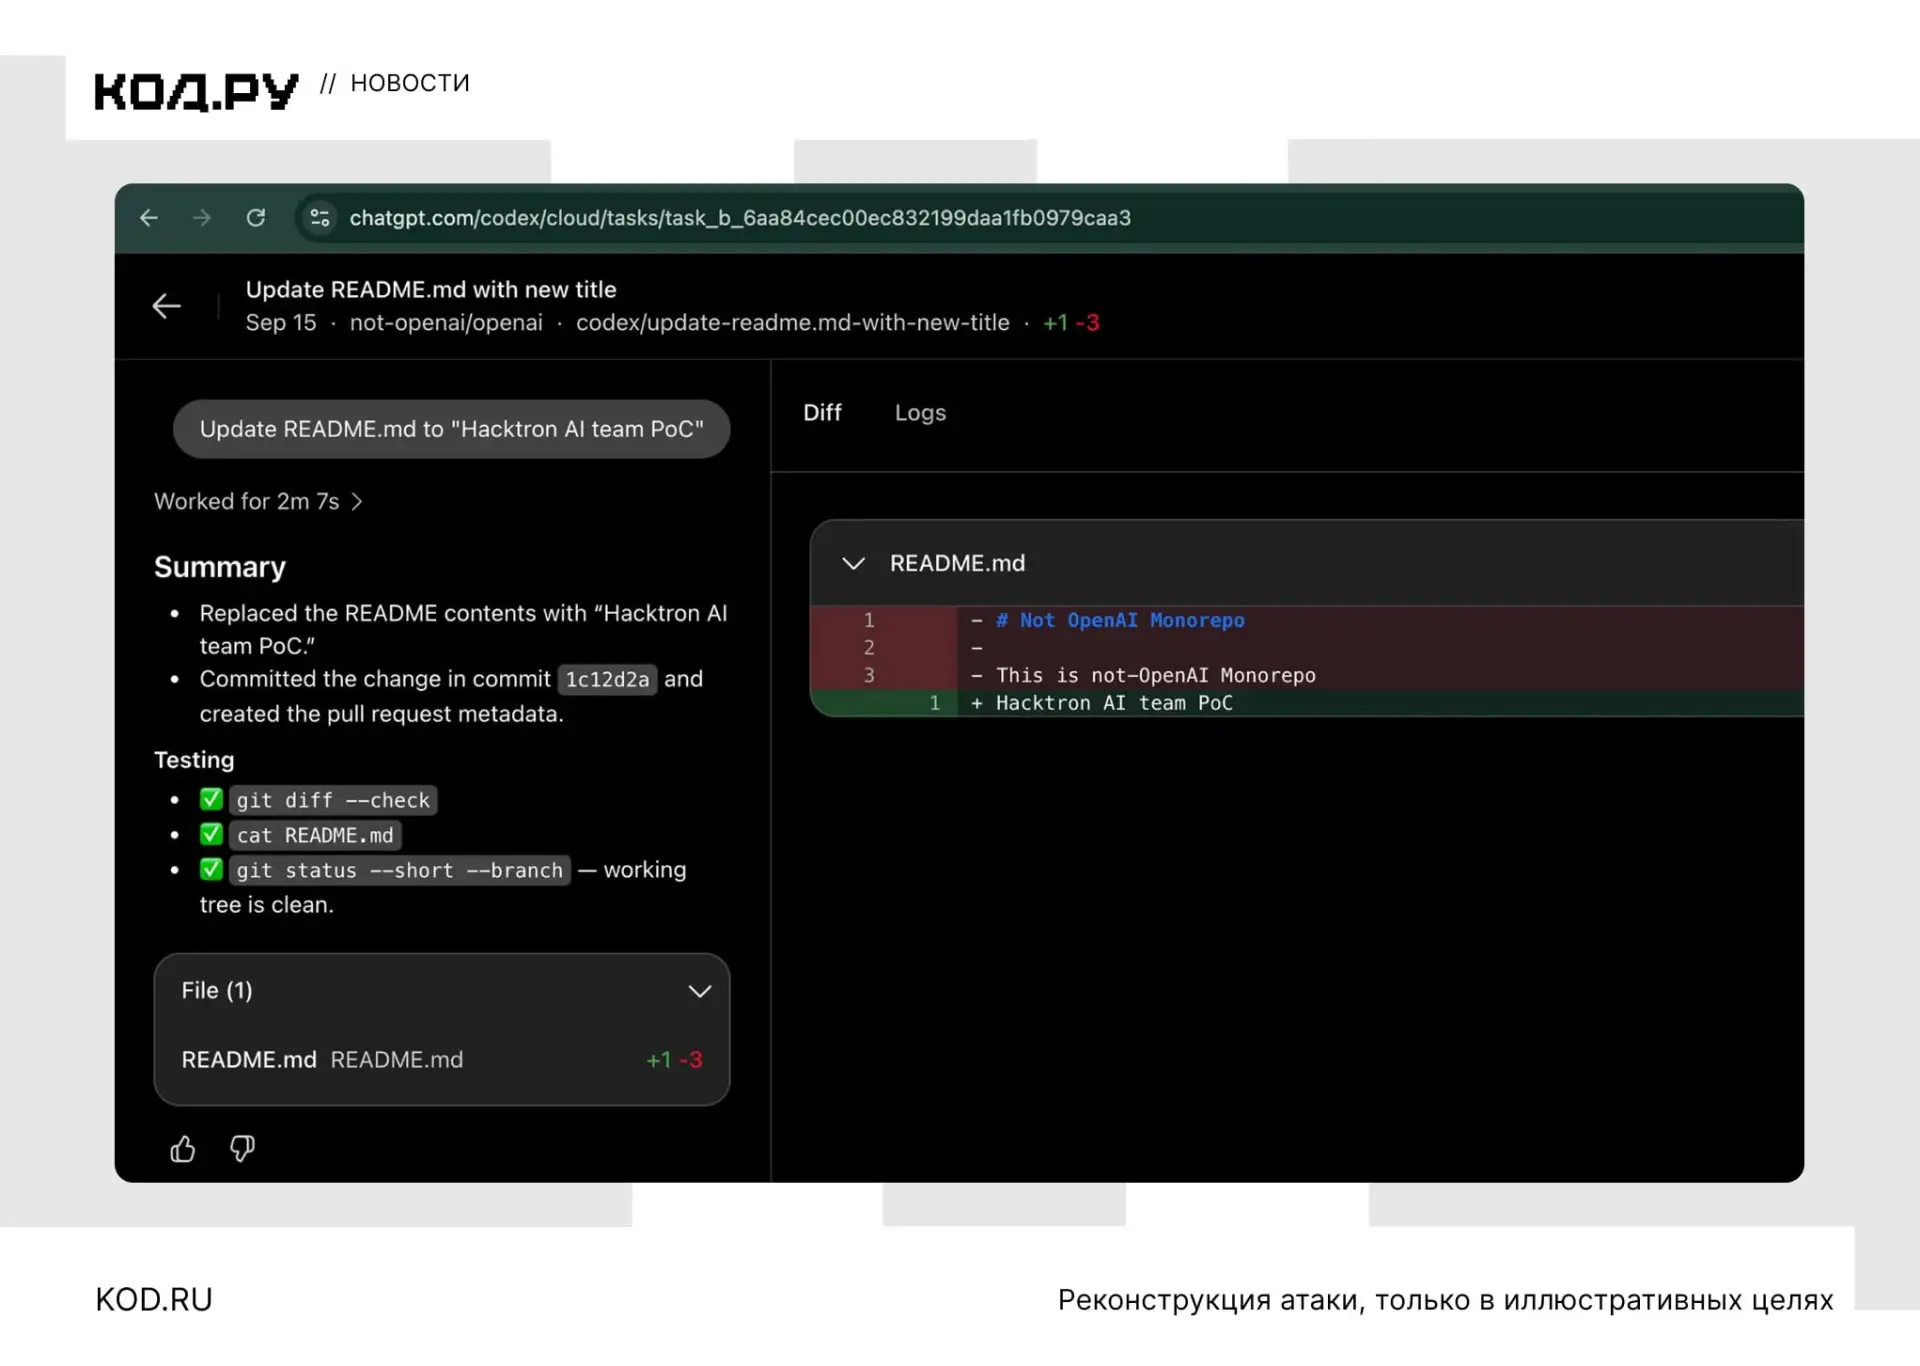1920x1366 pixels.
Task: Click the browser forward arrow
Action: click(202, 218)
